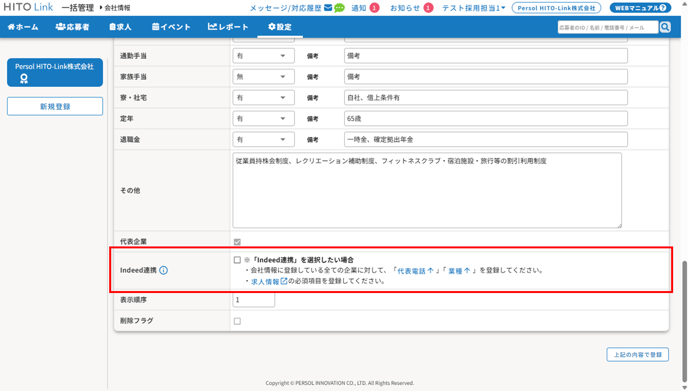Screen dimensions: 688x391
Task: Follow the 業種 link
Action: 459,271
